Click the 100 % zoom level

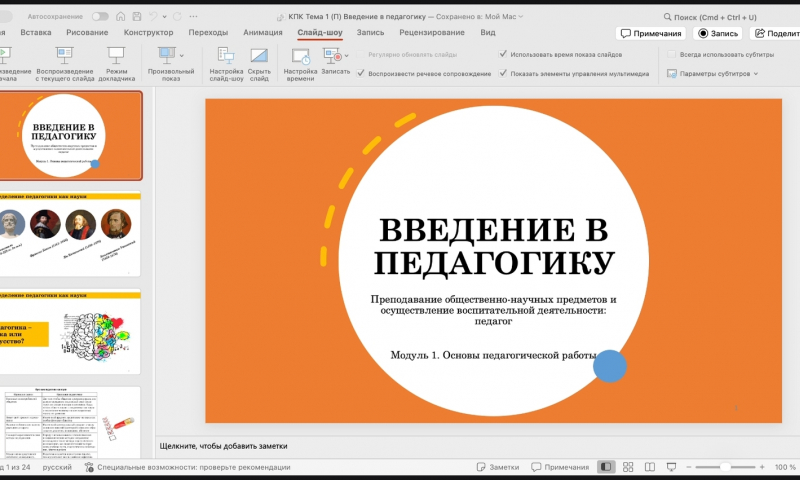(x=785, y=467)
